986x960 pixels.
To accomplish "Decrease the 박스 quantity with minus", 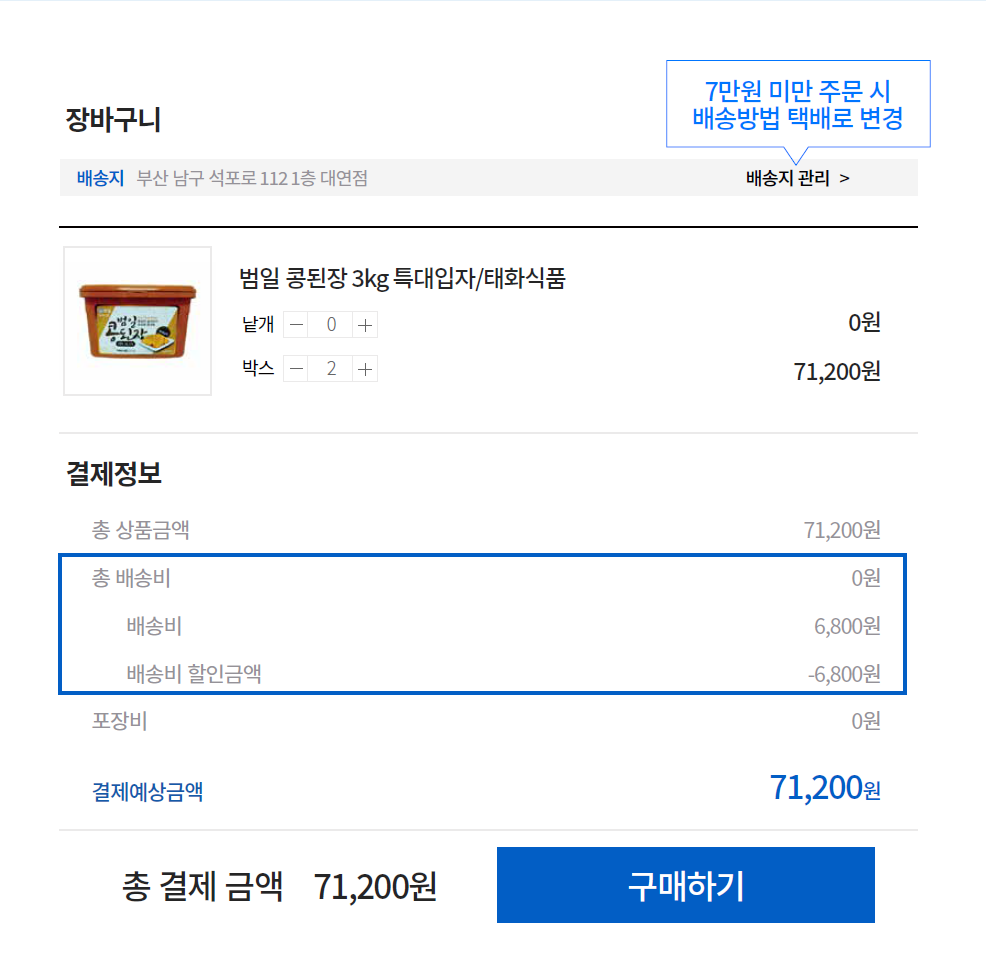I will tap(296, 369).
